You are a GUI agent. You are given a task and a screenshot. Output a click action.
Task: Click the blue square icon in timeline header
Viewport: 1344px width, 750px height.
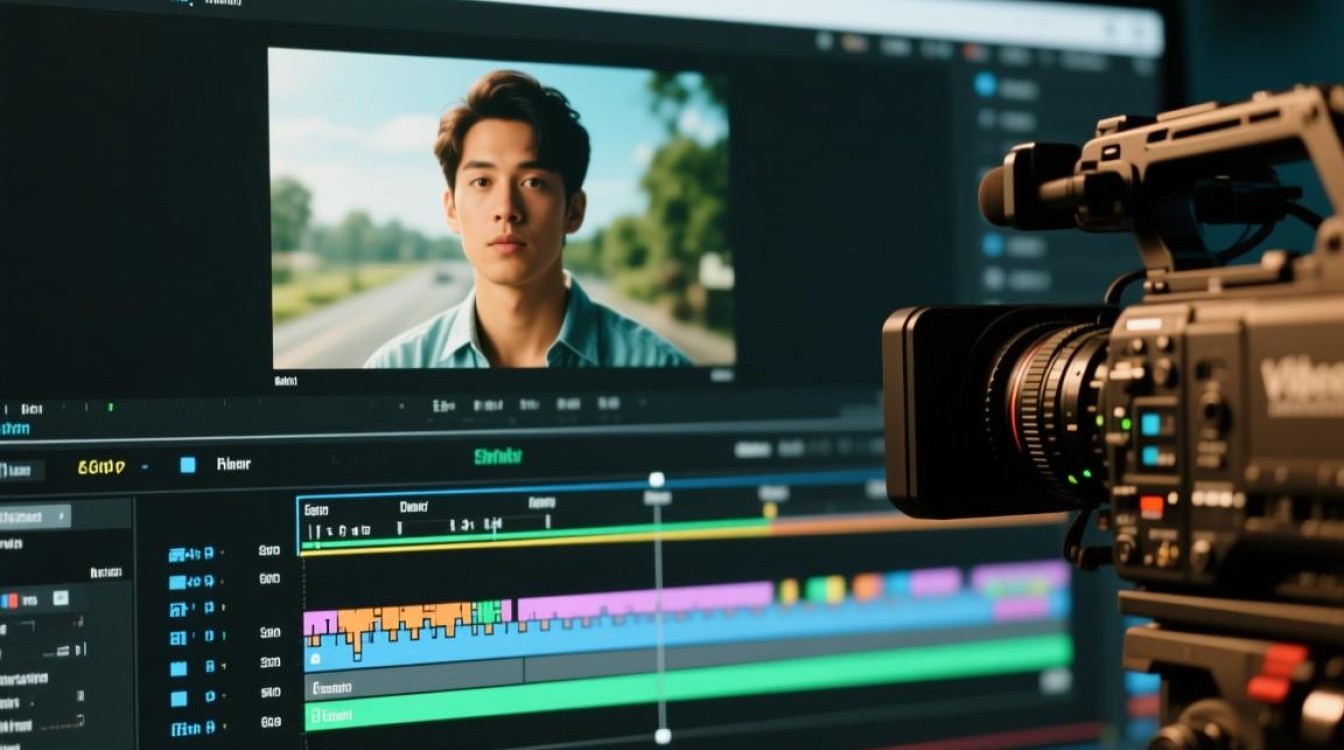click(187, 465)
